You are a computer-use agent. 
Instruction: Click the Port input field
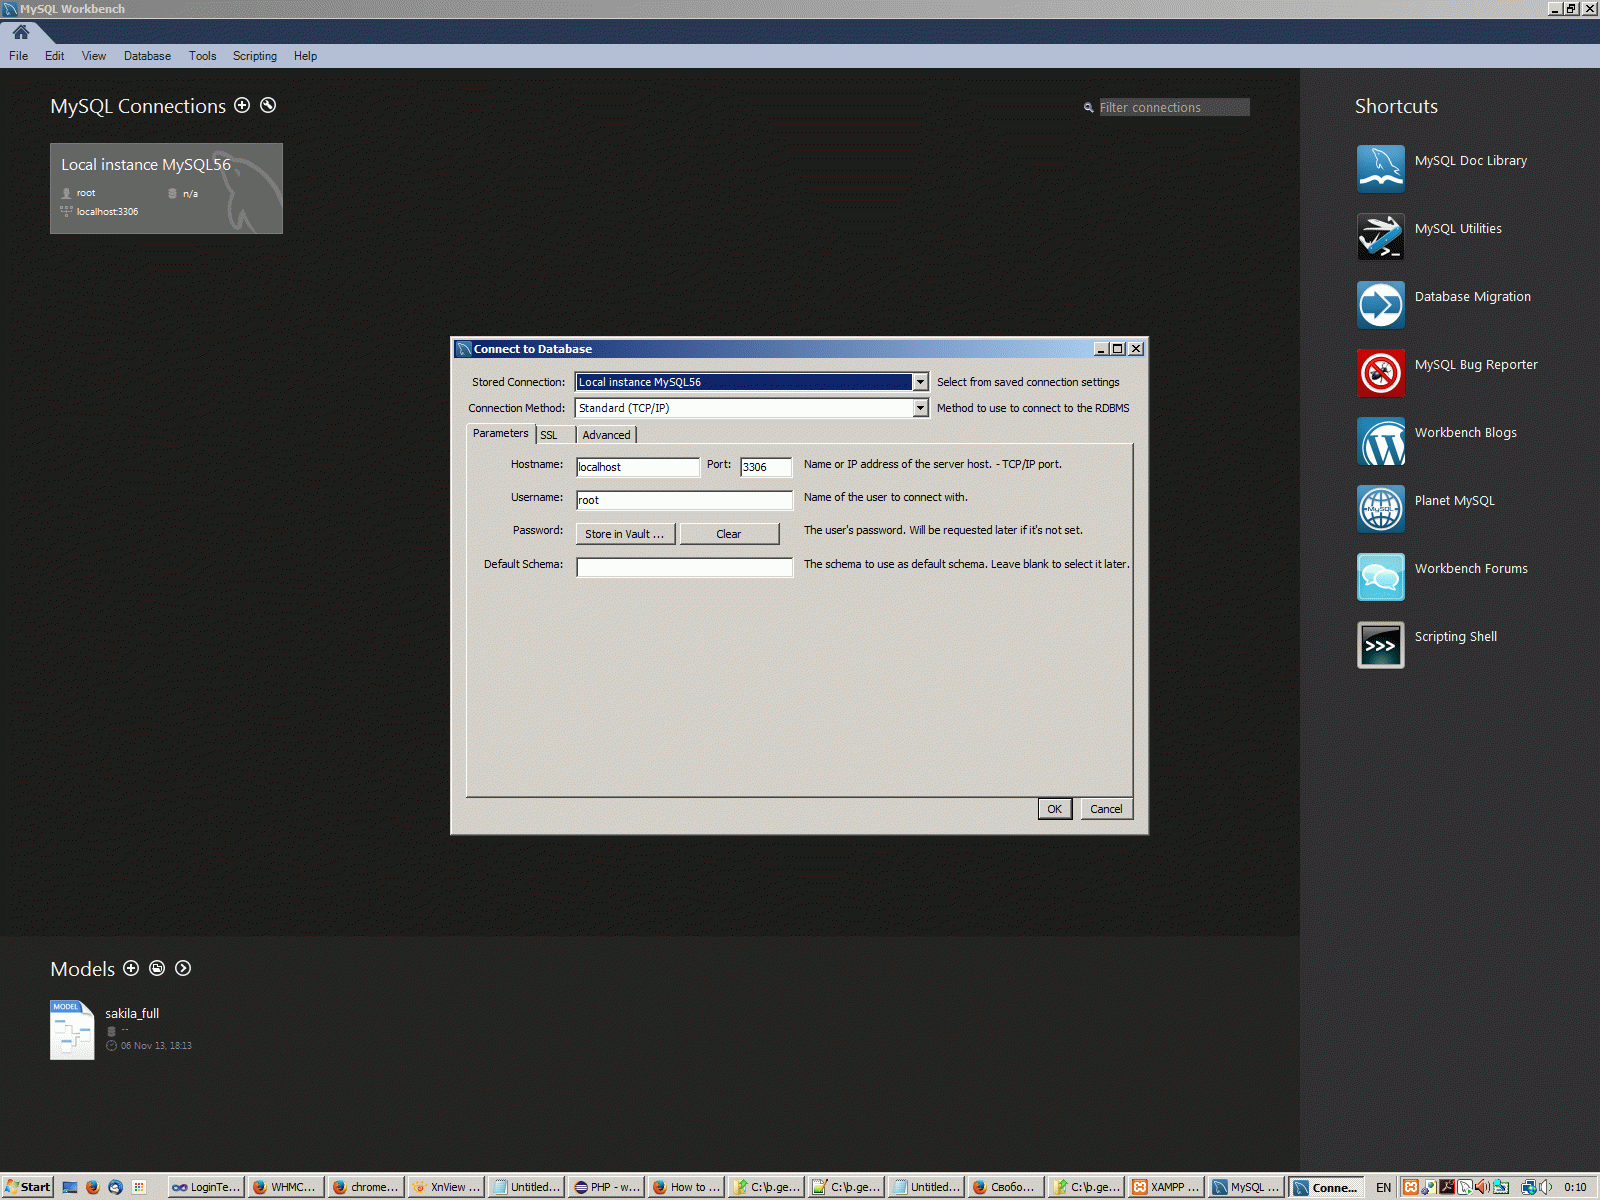click(x=766, y=467)
